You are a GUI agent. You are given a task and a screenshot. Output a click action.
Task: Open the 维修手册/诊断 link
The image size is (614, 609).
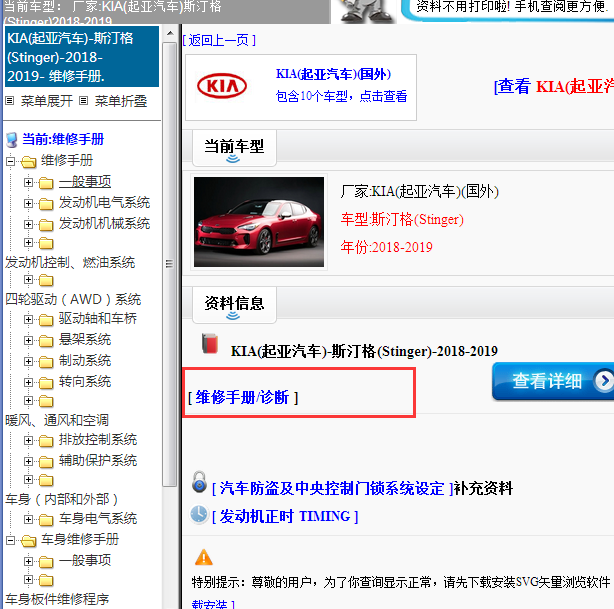click(x=243, y=398)
